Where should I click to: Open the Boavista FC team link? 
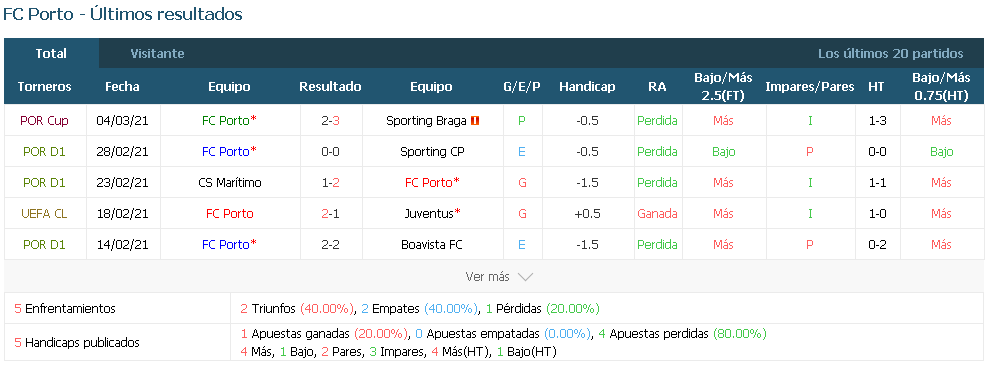432,245
